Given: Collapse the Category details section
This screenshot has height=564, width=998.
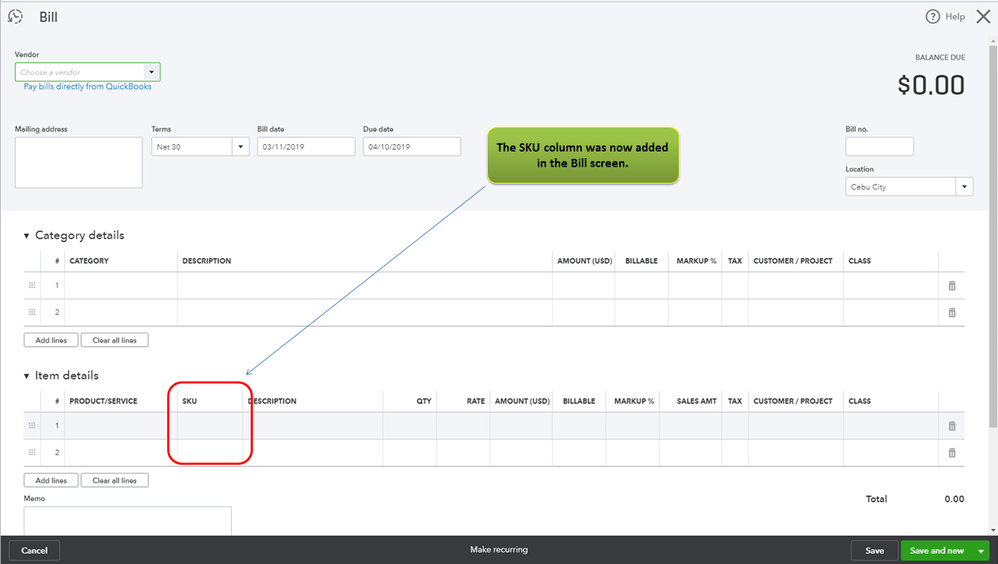Looking at the screenshot, I should [26, 236].
